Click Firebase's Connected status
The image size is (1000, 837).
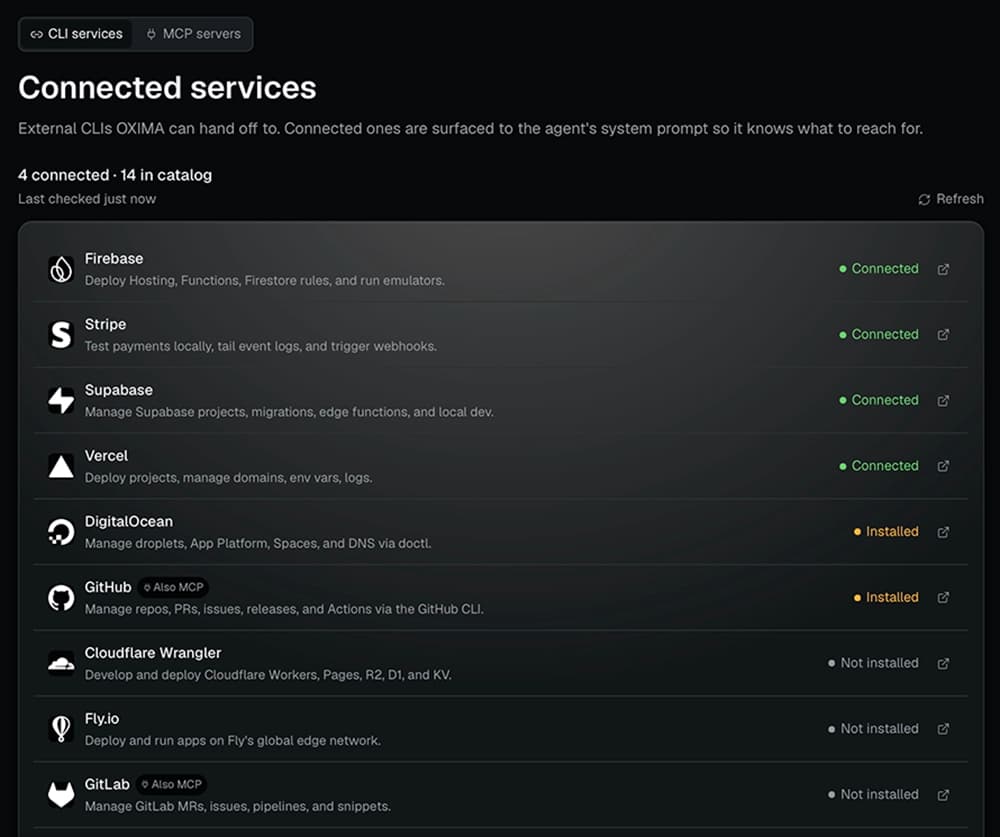pyautogui.click(x=879, y=269)
